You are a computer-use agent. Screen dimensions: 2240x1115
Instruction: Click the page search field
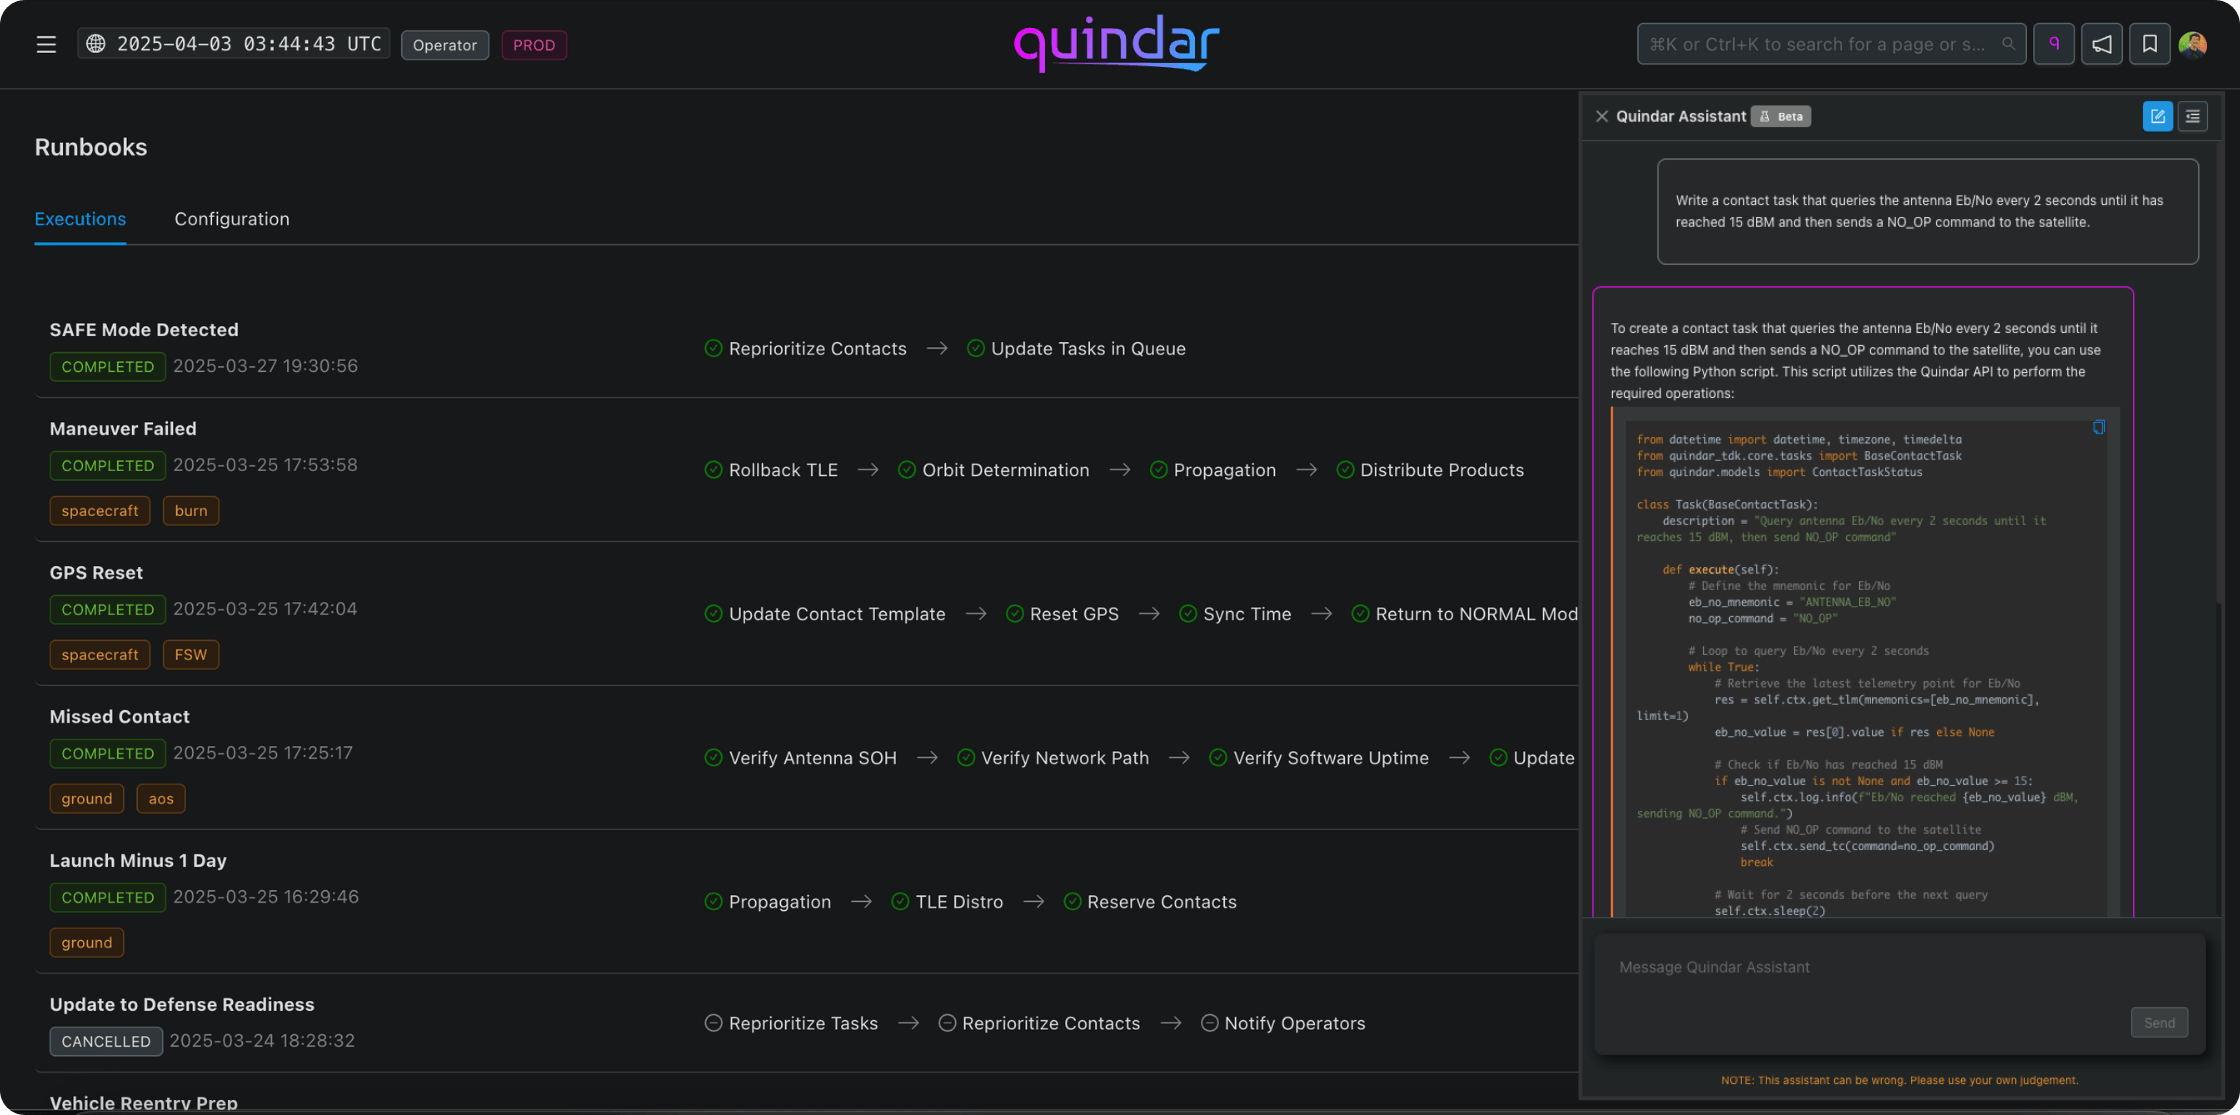pyautogui.click(x=1818, y=44)
